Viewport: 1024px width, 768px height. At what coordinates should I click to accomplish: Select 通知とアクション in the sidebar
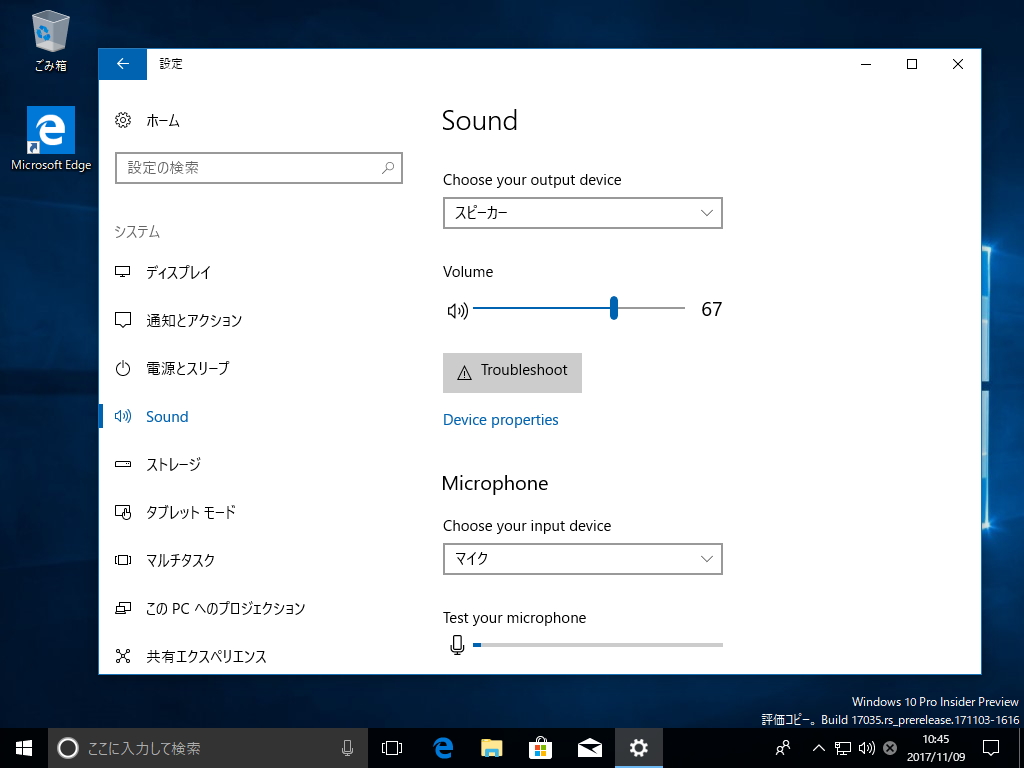[194, 320]
